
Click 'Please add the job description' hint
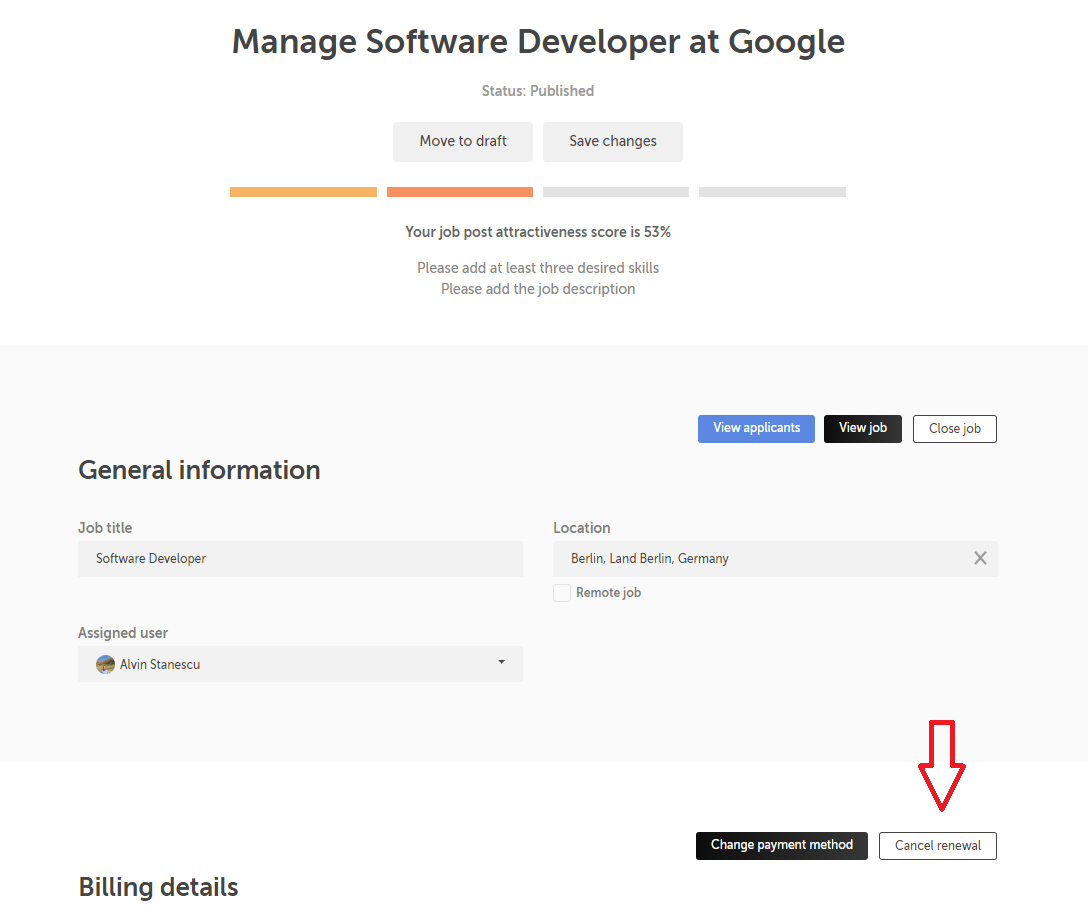click(538, 289)
